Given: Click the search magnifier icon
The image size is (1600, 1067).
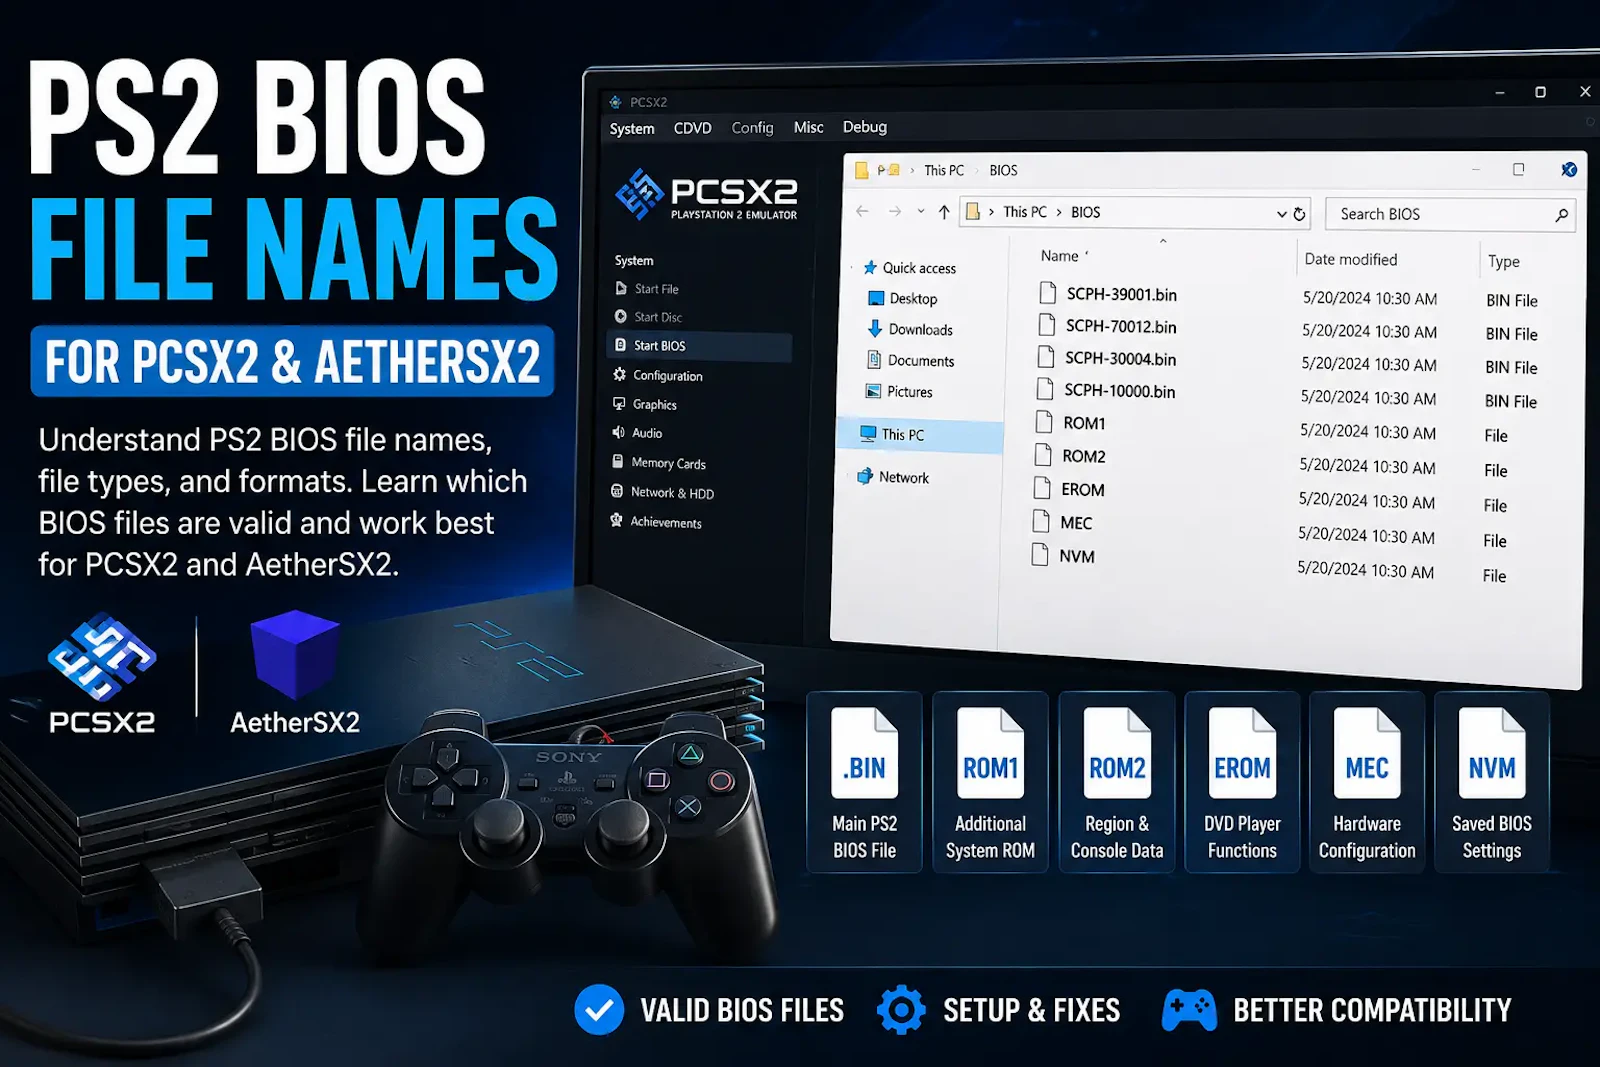Looking at the screenshot, I should tap(1561, 215).
